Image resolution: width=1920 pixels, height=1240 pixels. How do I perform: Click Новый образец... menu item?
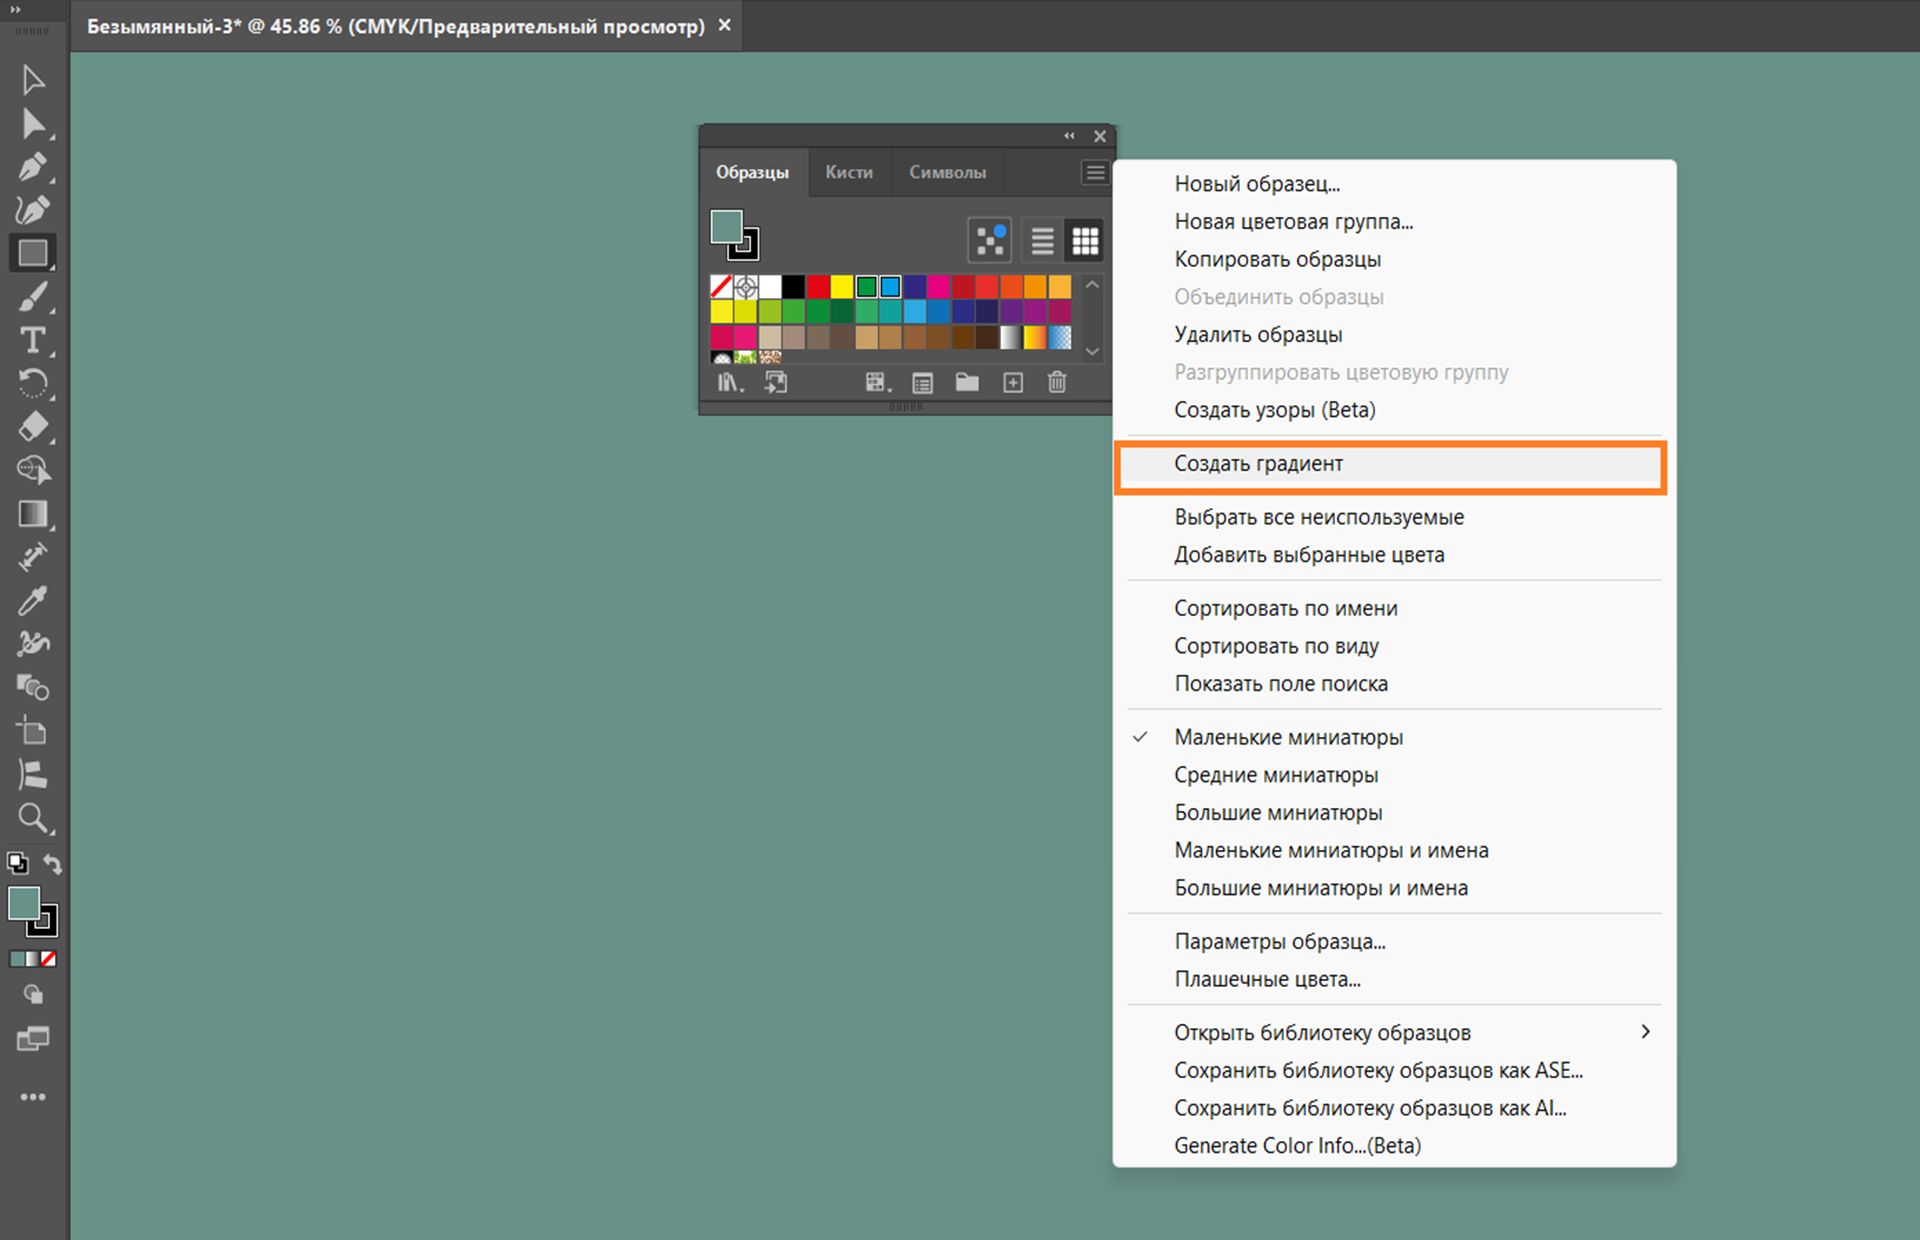[x=1256, y=184]
